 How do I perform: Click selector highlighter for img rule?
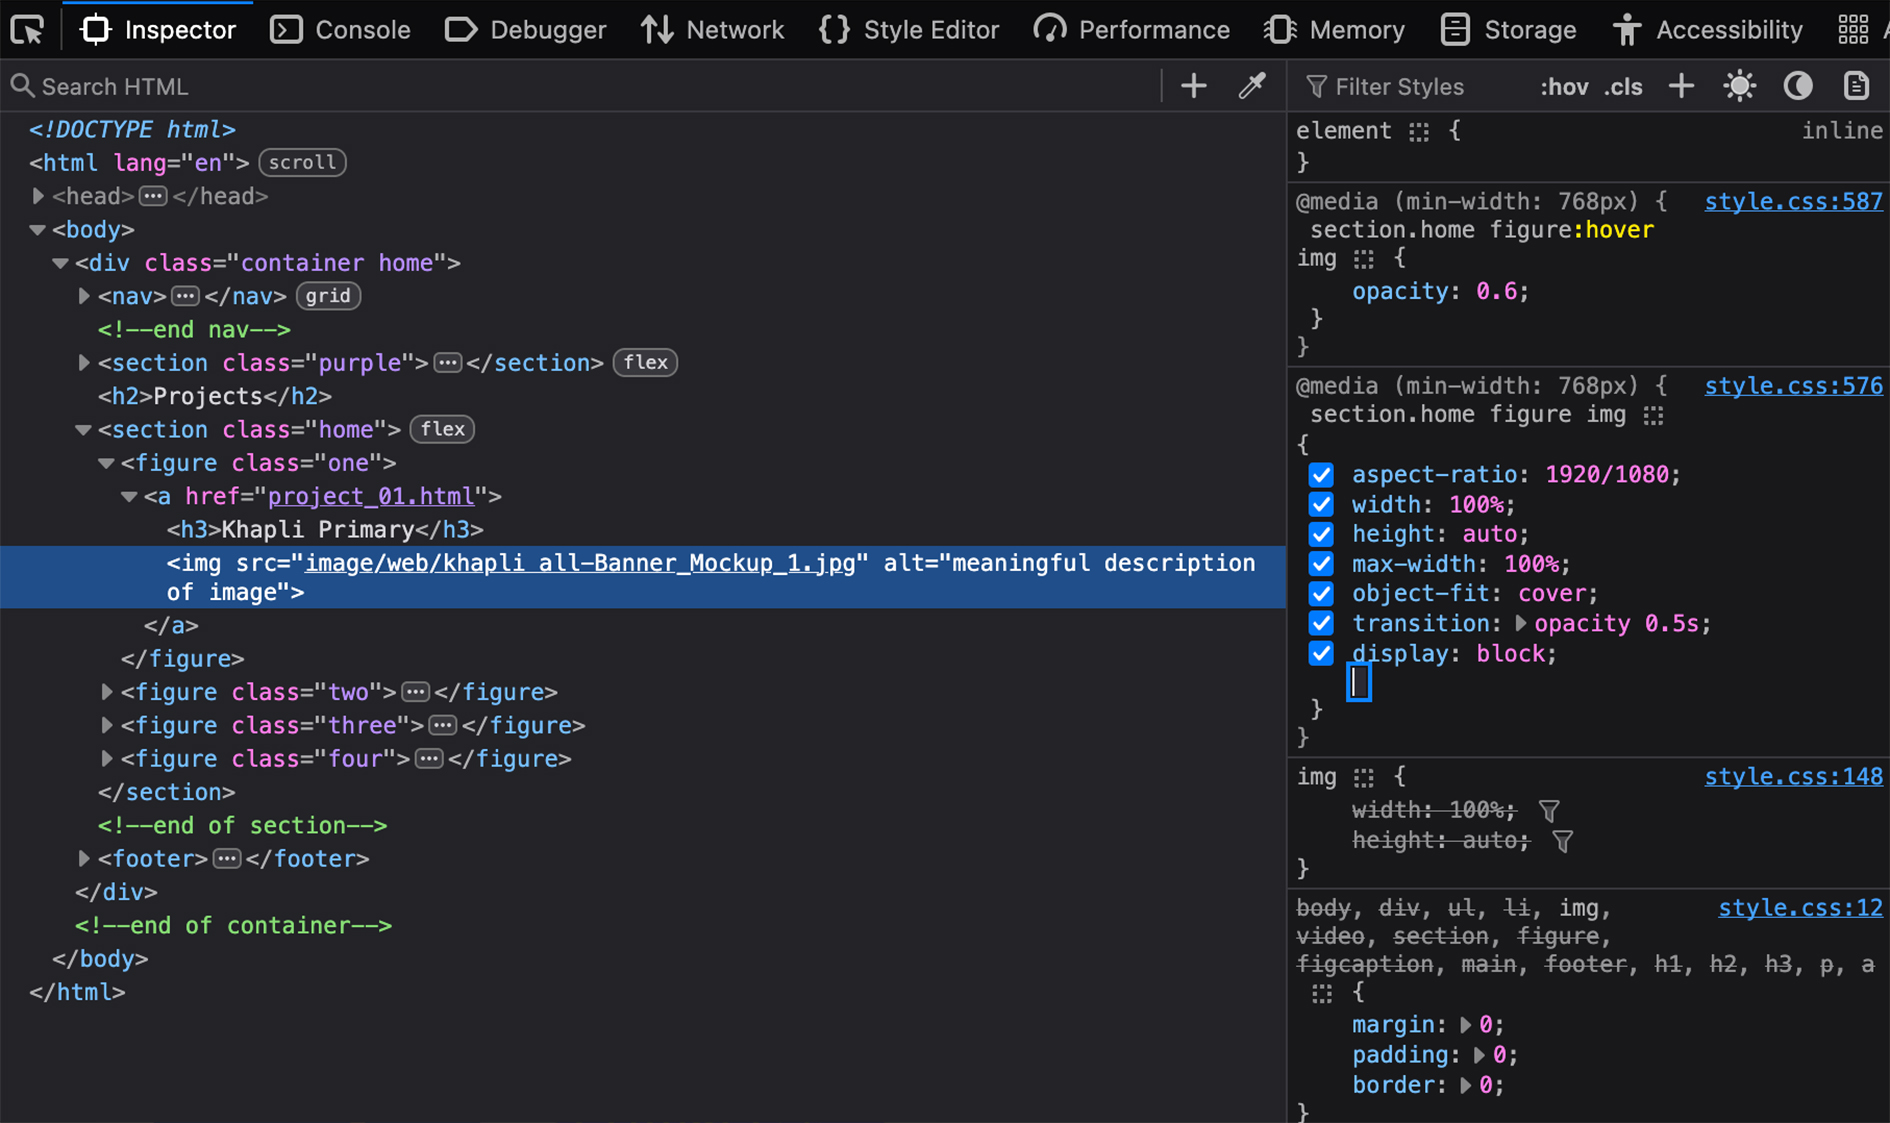pos(1363,778)
